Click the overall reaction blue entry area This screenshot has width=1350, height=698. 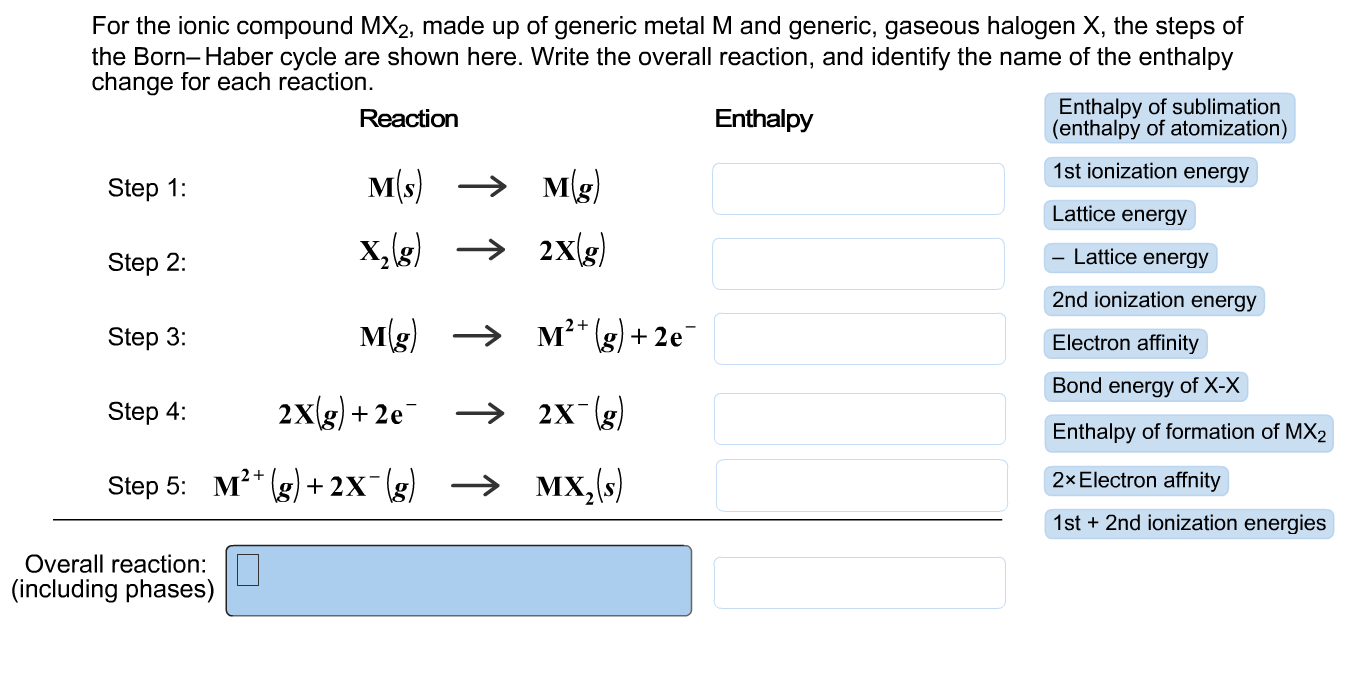coord(460,580)
